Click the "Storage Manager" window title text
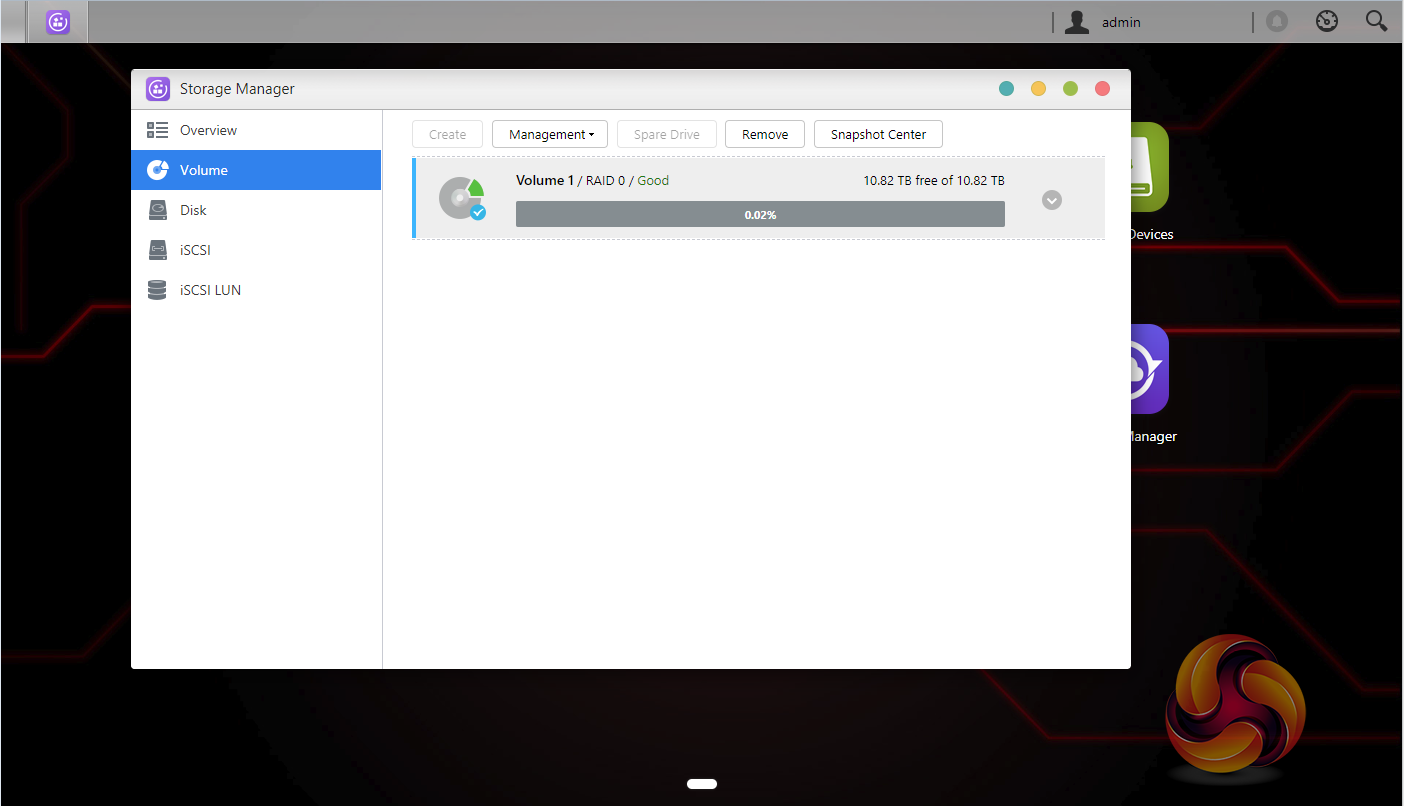Viewport: 1404px width, 806px height. click(x=237, y=89)
